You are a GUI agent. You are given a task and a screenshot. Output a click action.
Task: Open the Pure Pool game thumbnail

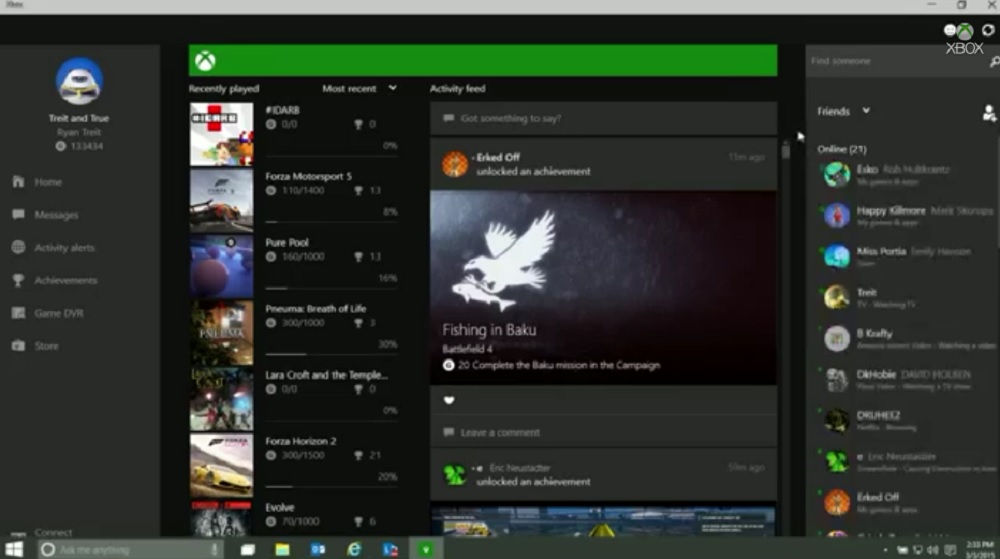point(221,267)
